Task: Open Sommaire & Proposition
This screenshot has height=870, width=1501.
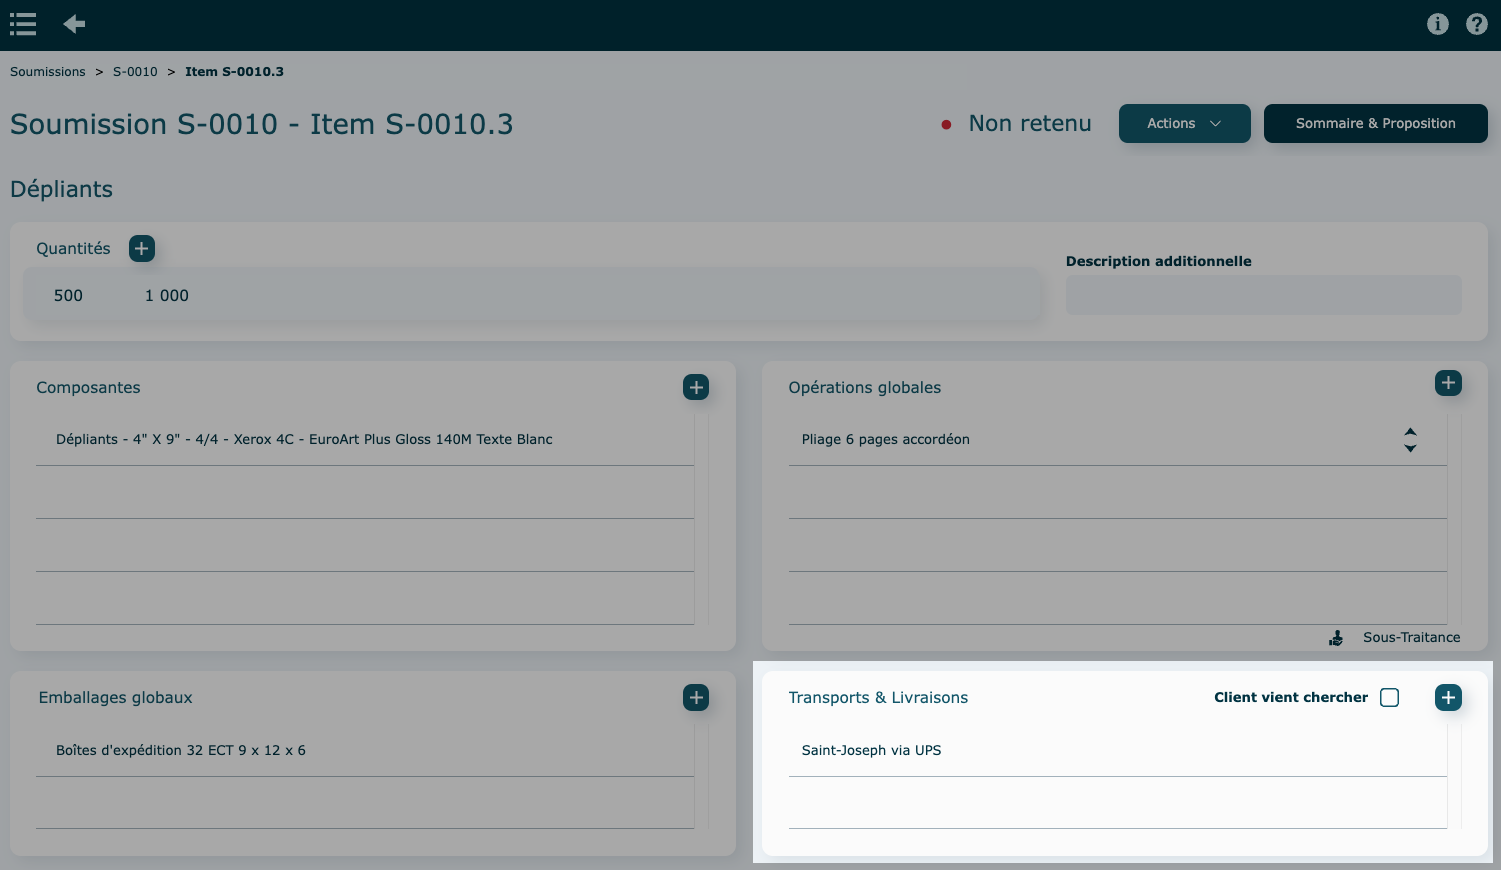Action: pos(1375,124)
